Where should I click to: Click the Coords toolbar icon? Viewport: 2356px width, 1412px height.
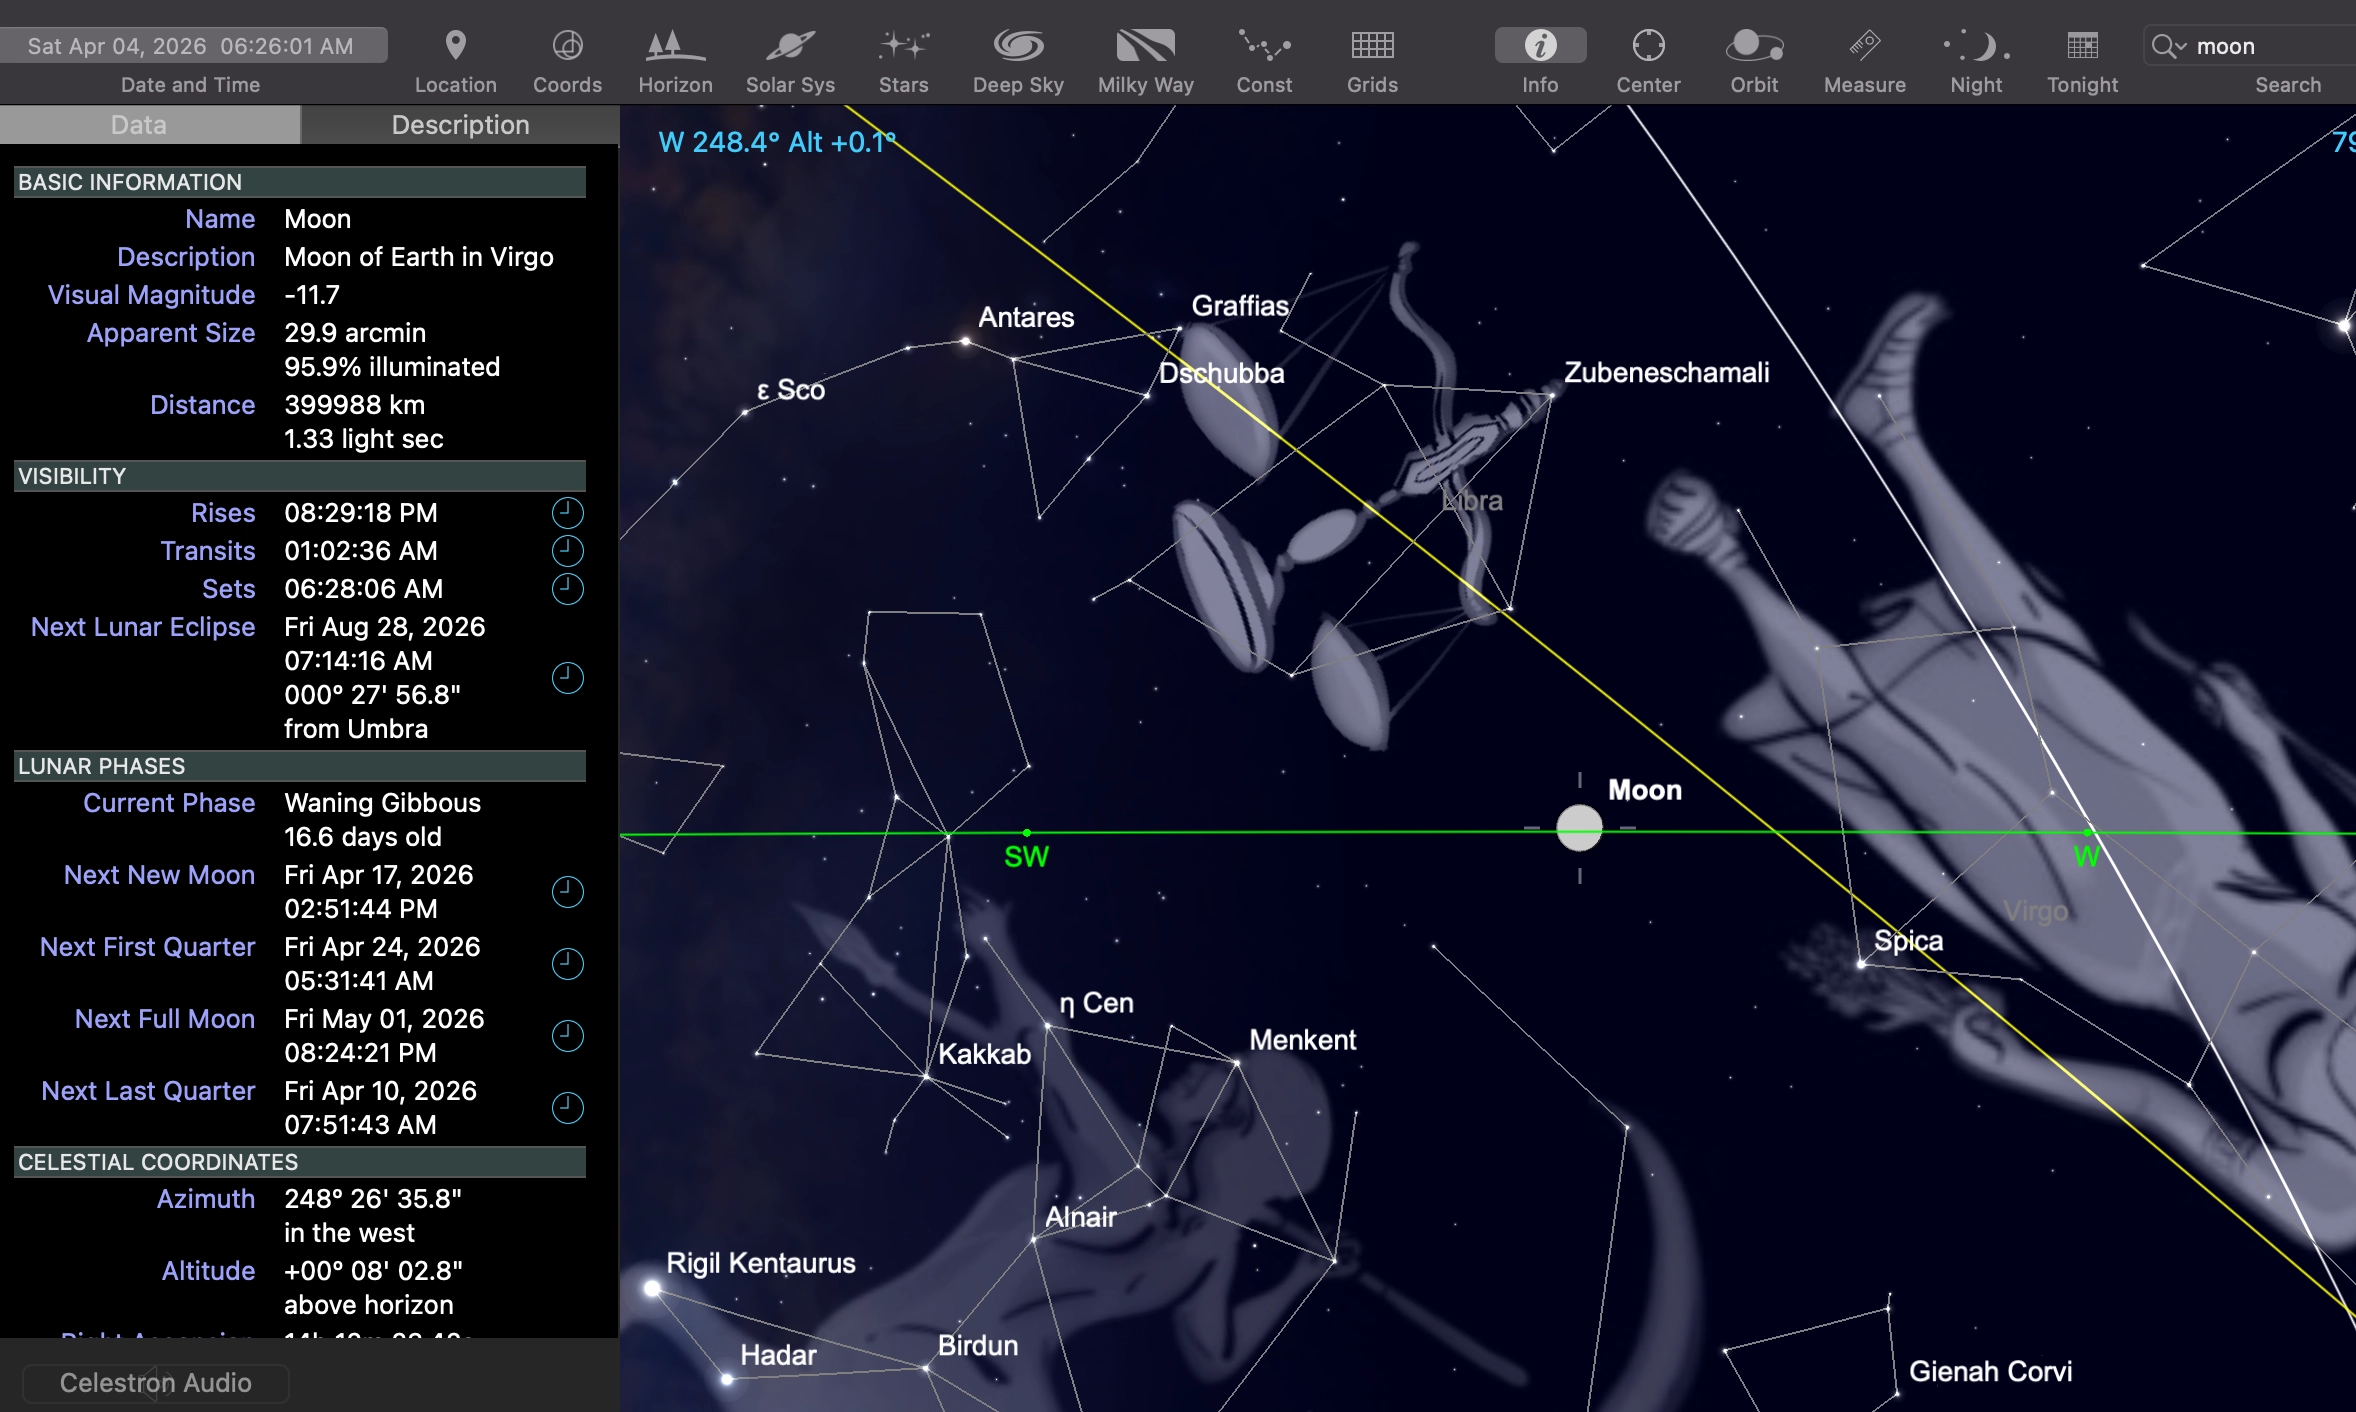tap(567, 46)
